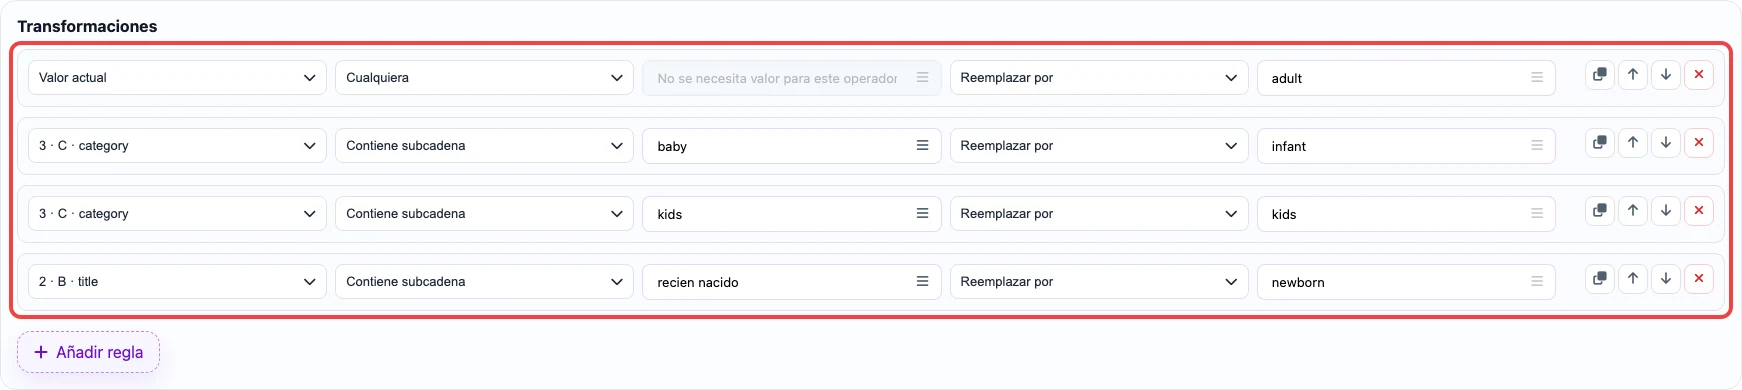
Task: Click the 'Añadir regla' button
Action: tap(88, 352)
